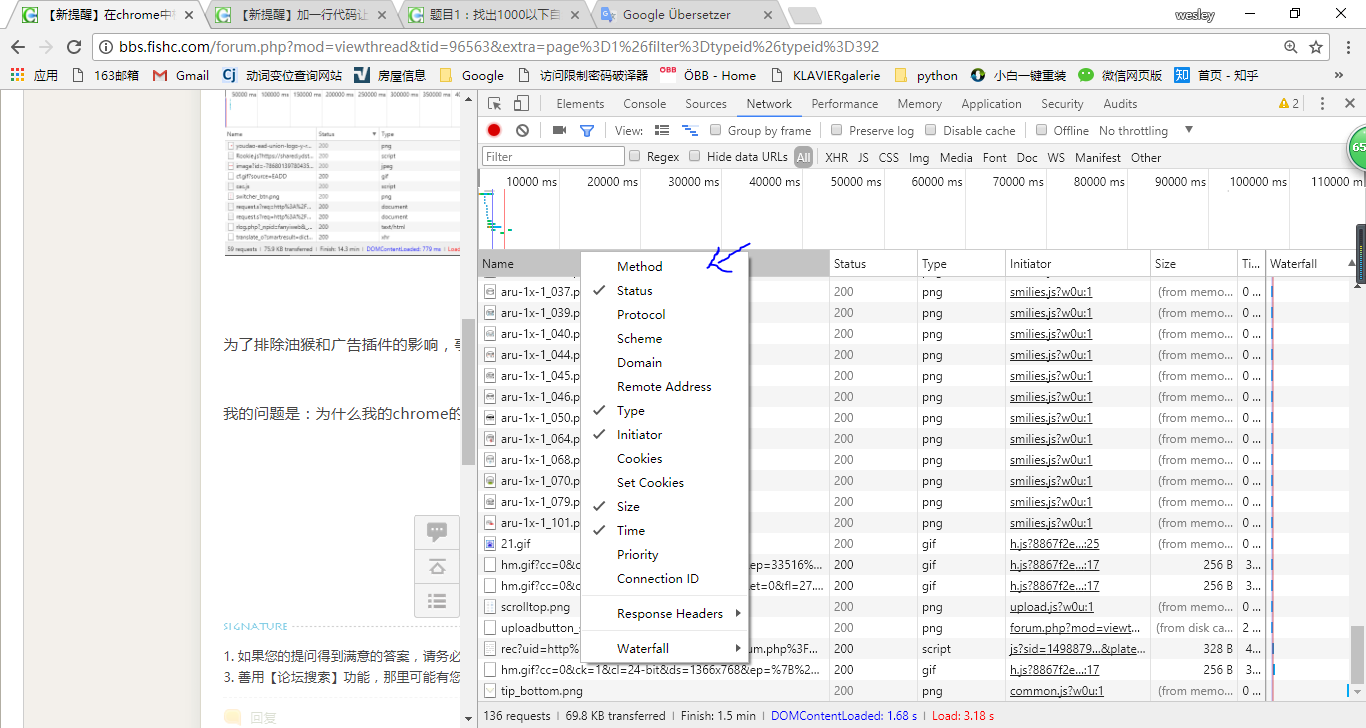Show more bookmarks overflow chevron

click(1339, 75)
